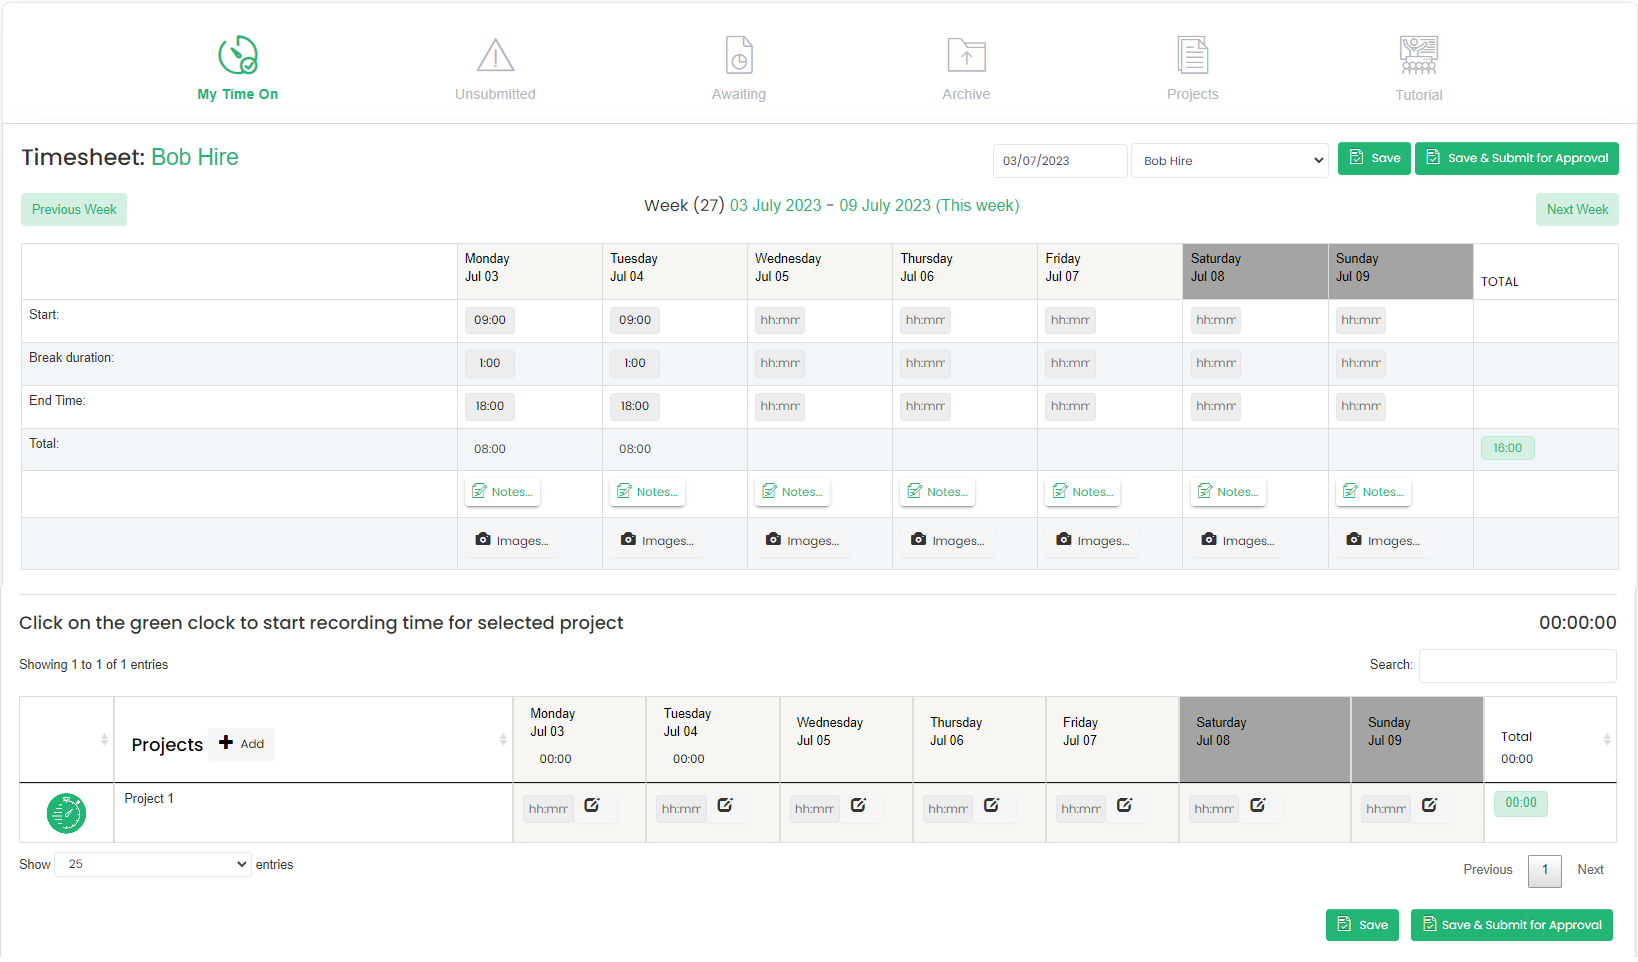Expand the Bob Hire user dropdown
This screenshot has height=962, width=1638.
click(x=1229, y=161)
